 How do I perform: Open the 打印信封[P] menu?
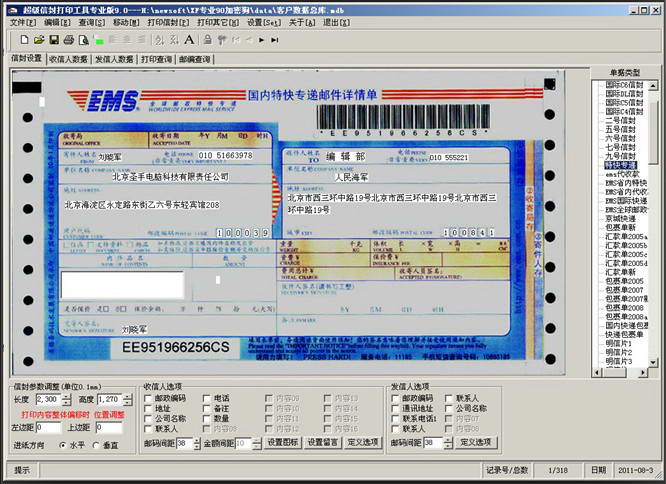[168, 23]
